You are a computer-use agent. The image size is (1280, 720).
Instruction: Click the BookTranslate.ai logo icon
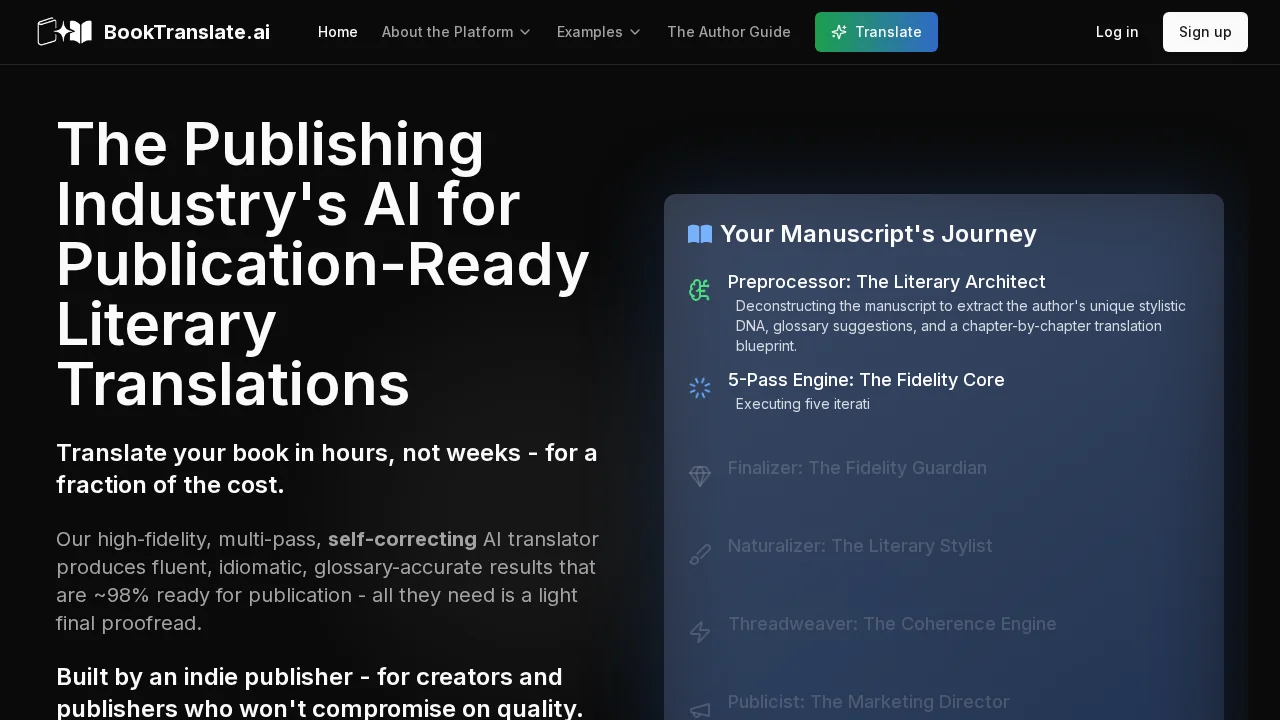[x=64, y=31]
